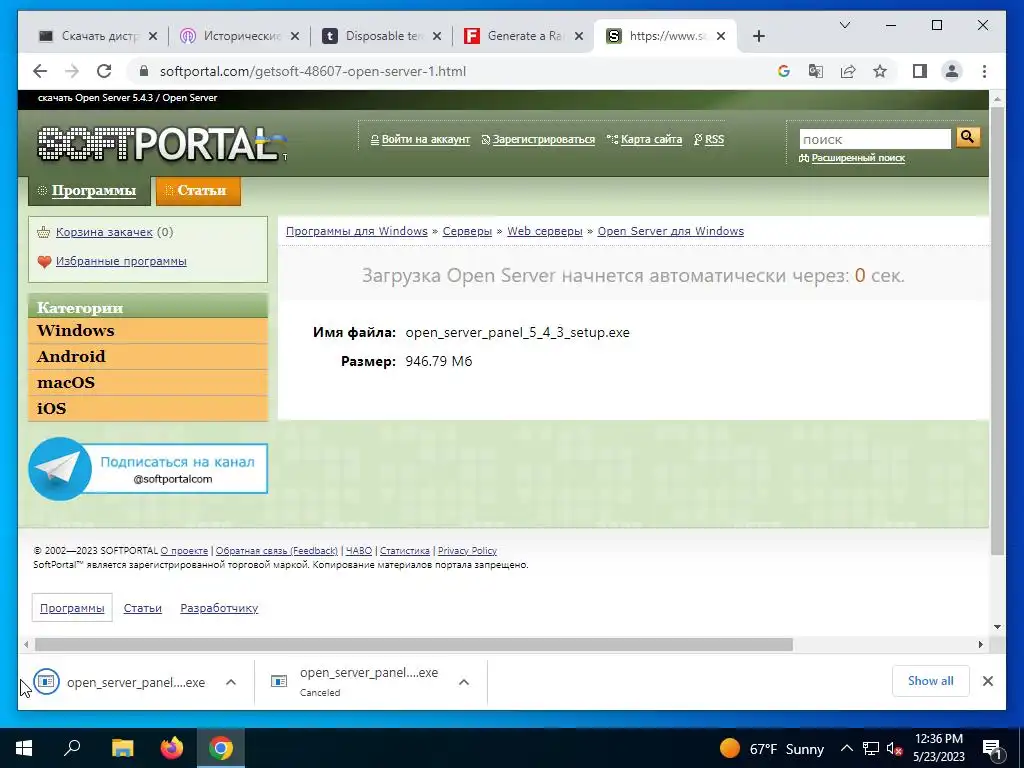The width and height of the screenshot is (1024, 768).
Task: Expand options for the active download
Action: coord(231,682)
